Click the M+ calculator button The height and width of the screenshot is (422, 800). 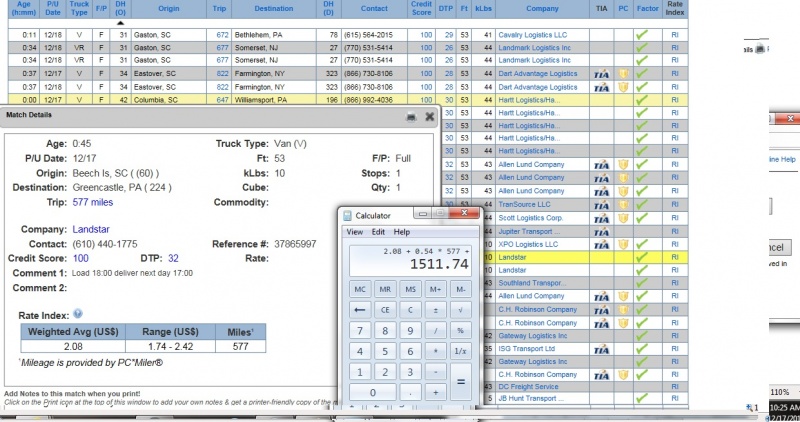[x=435, y=289]
